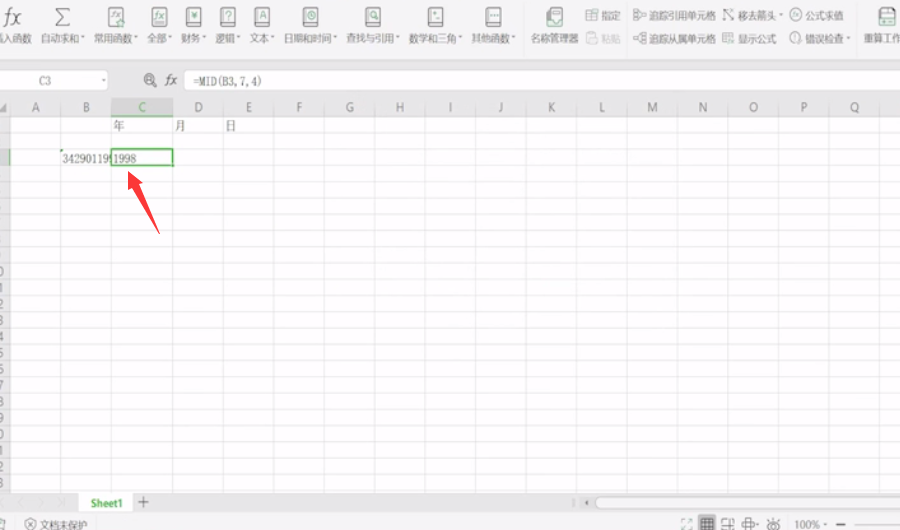Toggle Eye Protection mode icon in status bar
This screenshot has height=530, width=900.
coord(773,524)
